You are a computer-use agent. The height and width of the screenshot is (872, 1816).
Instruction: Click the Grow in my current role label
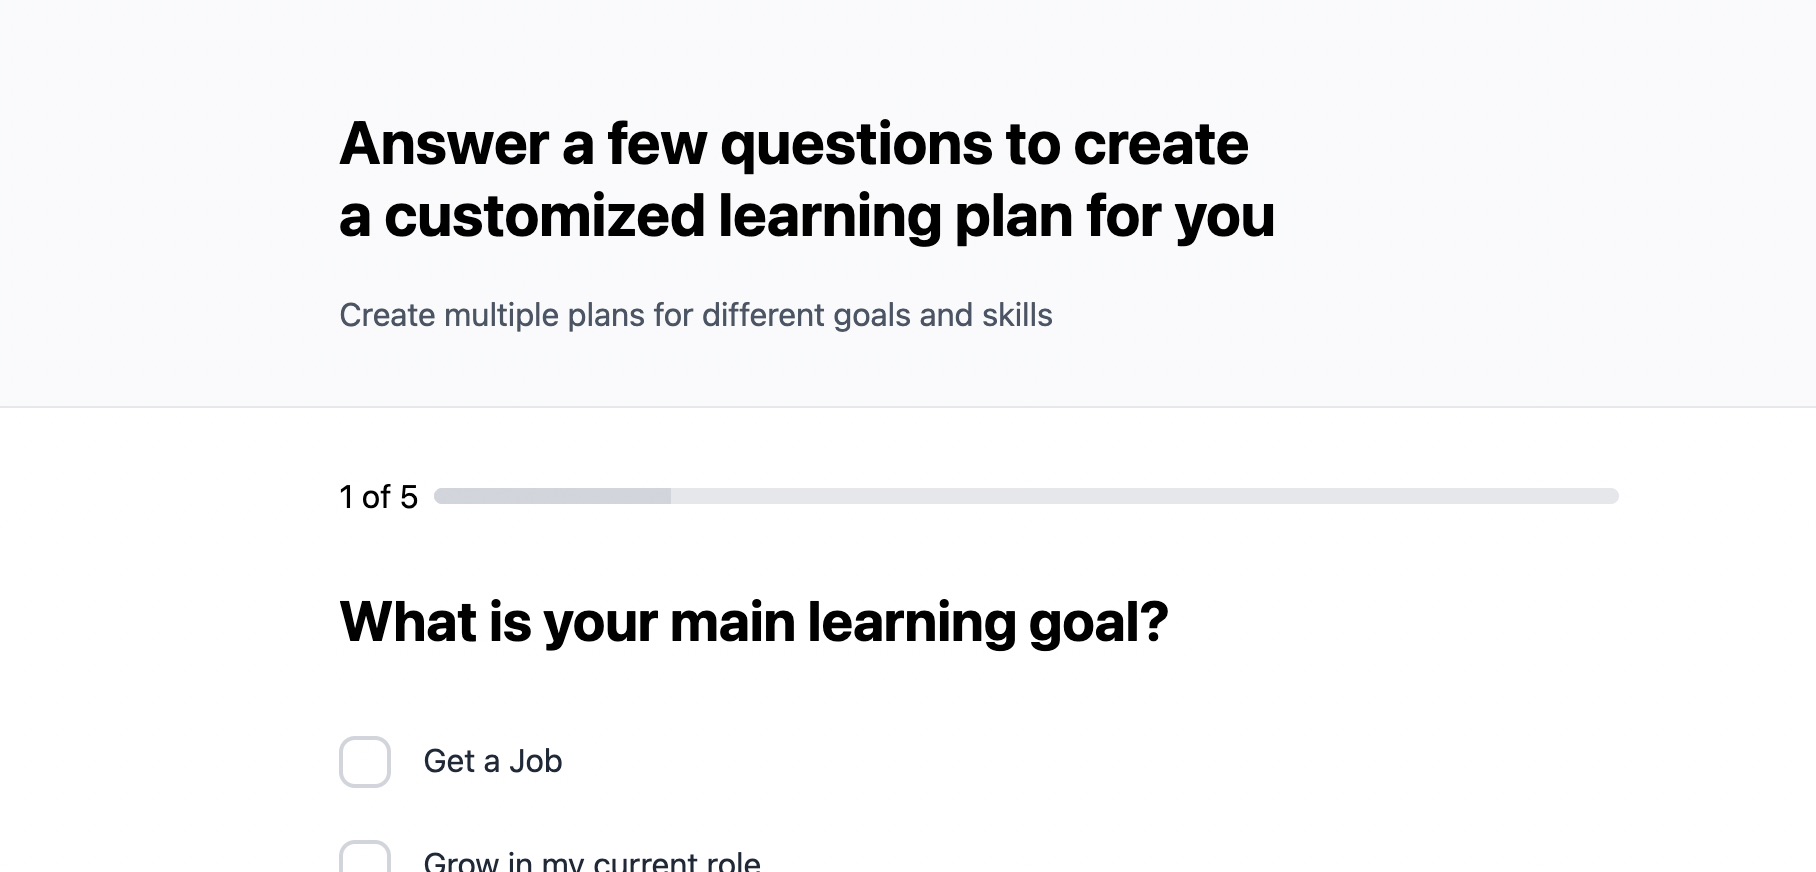coord(590,858)
